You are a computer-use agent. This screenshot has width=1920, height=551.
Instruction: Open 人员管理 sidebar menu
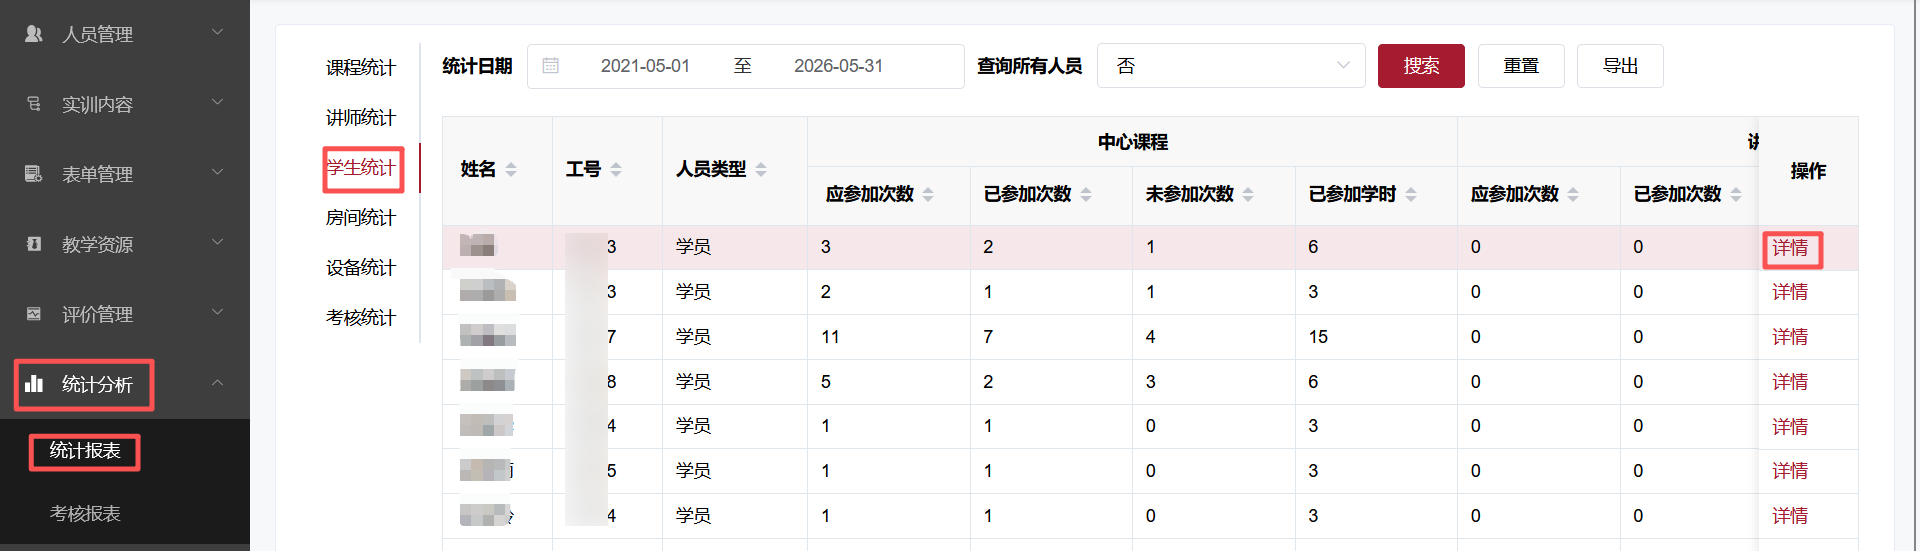125,34
